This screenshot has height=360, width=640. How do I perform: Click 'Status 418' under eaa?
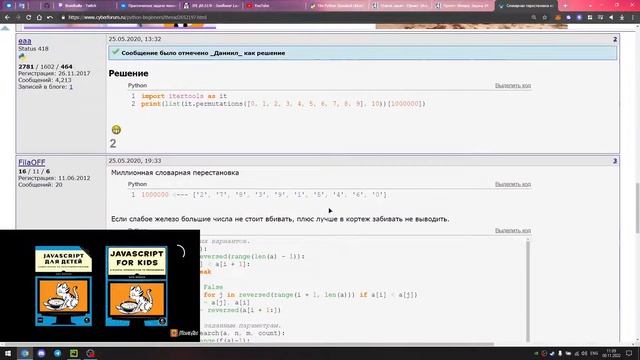point(33,49)
